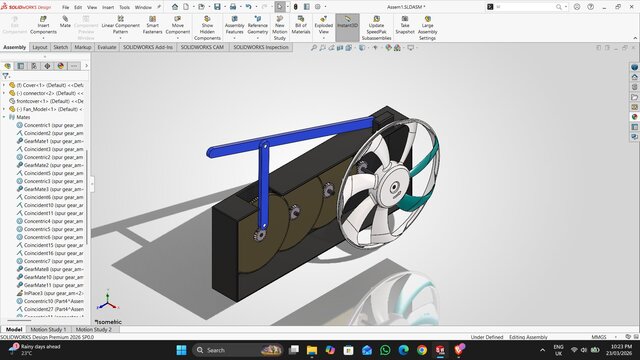The height and width of the screenshot is (360, 640).
Task: Create a New Motion Study
Action: (x=280, y=28)
